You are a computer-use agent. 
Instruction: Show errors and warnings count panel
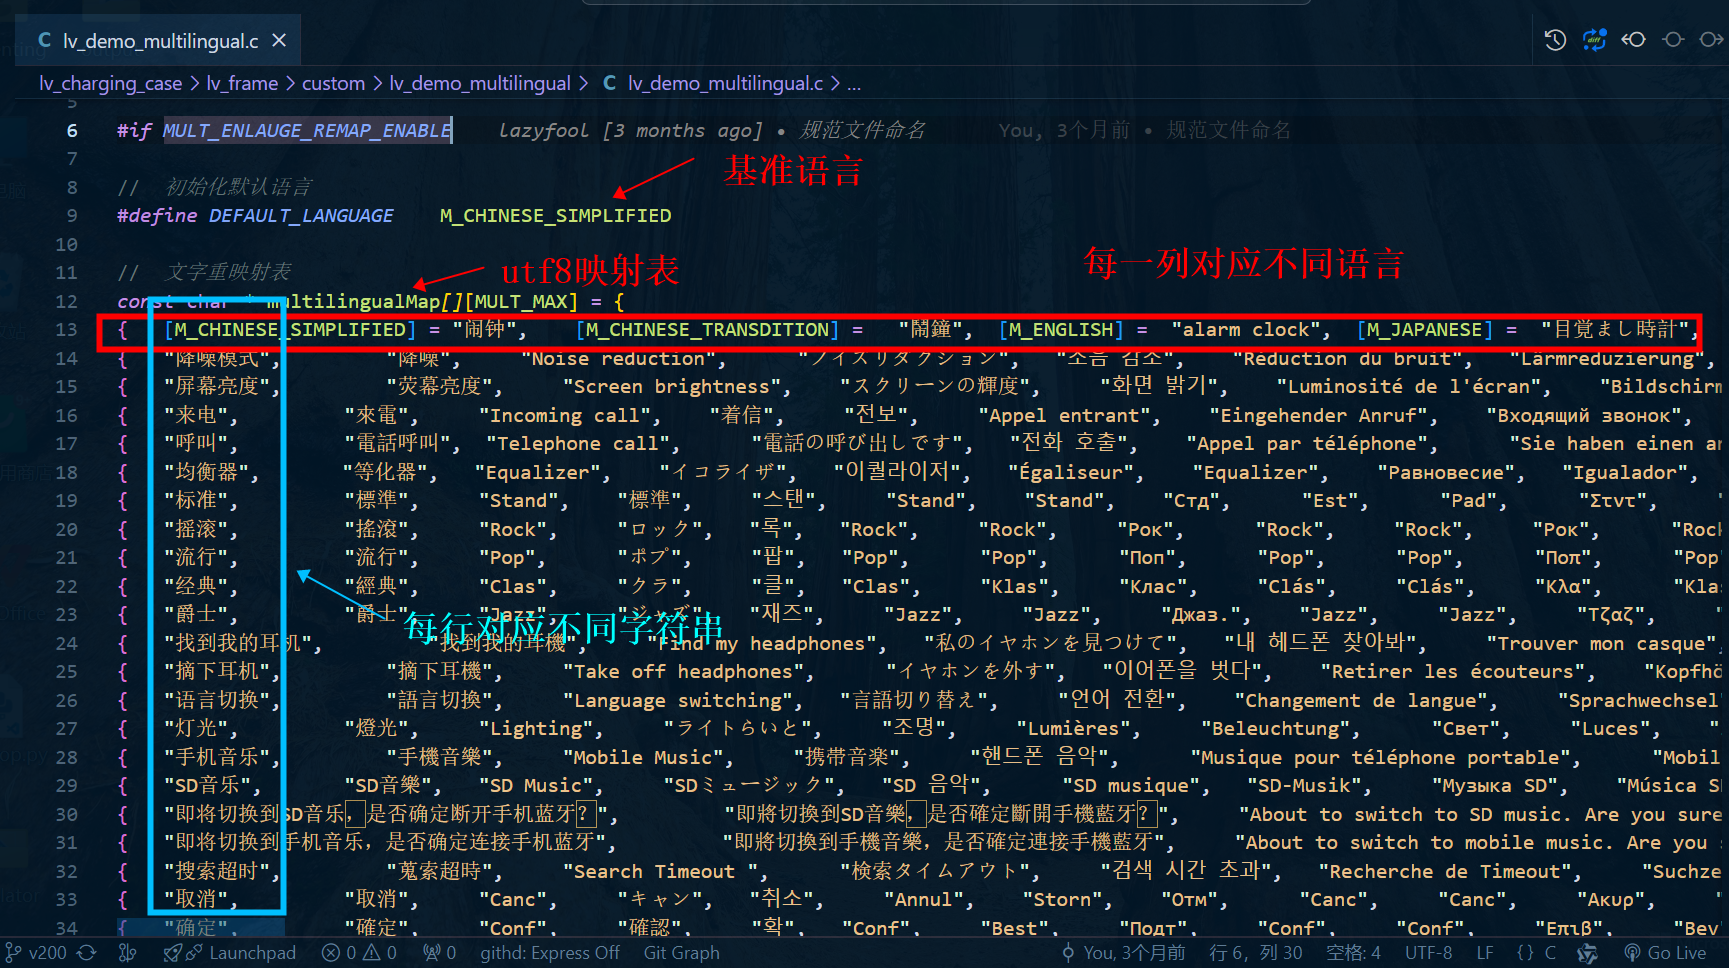(x=359, y=953)
